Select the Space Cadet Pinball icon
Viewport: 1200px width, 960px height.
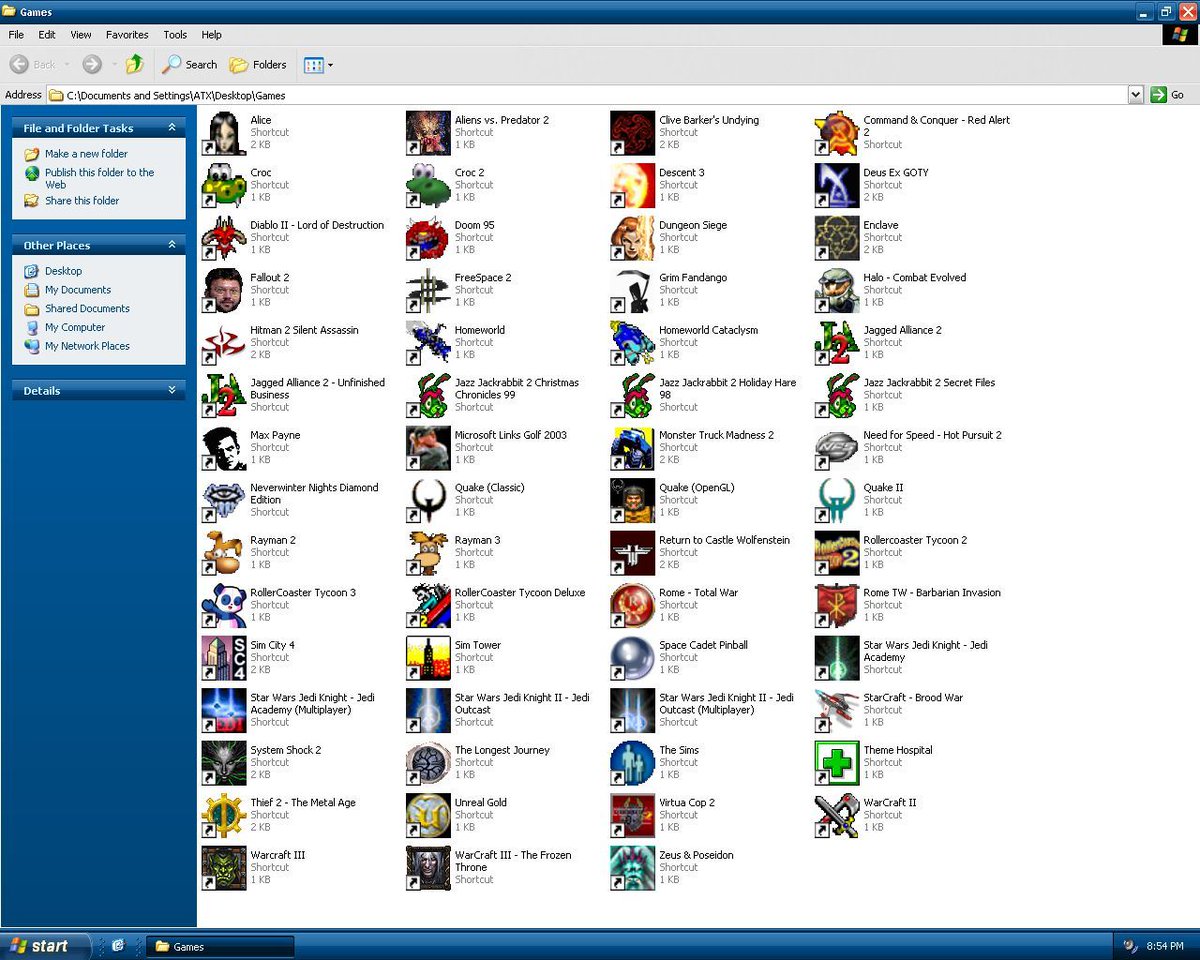[x=633, y=658]
